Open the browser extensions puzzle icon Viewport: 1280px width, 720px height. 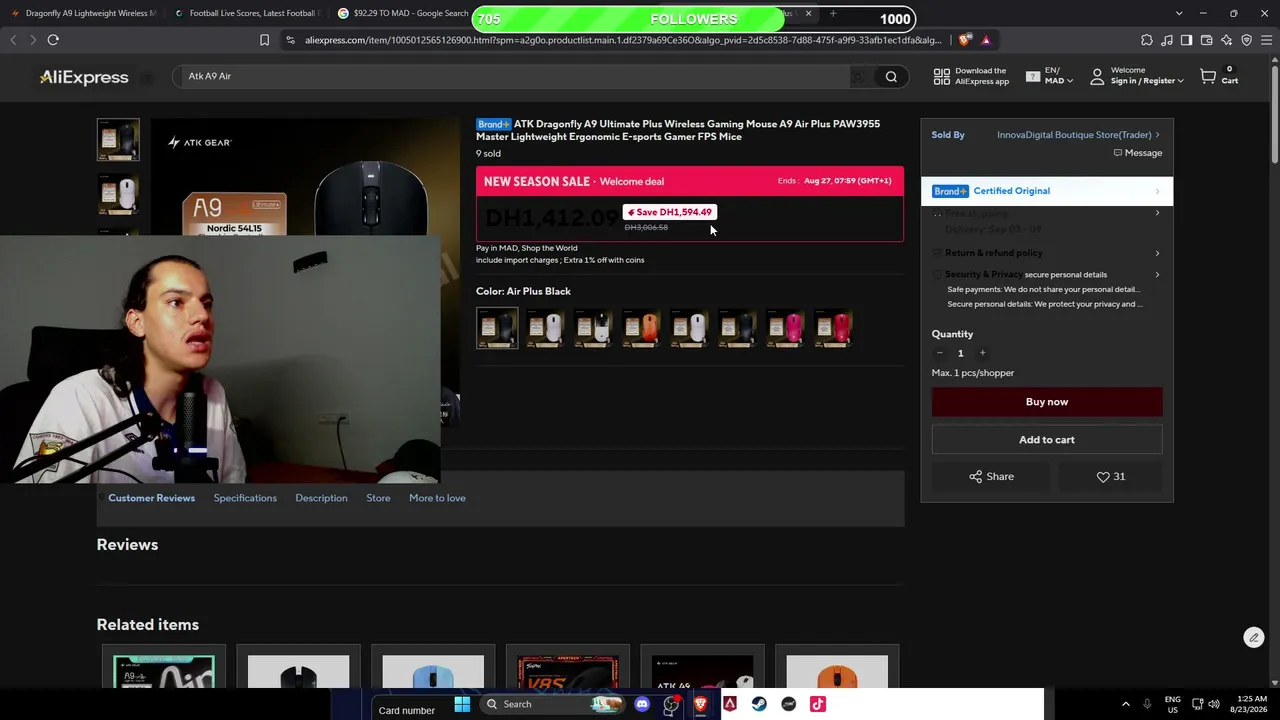(x=1146, y=40)
